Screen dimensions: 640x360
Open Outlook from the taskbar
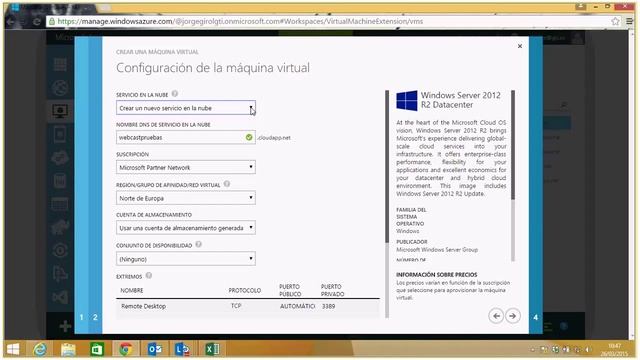click(x=155, y=349)
